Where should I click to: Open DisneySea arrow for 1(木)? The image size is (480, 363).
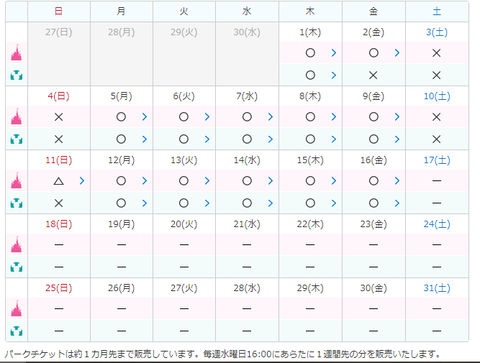pos(334,75)
